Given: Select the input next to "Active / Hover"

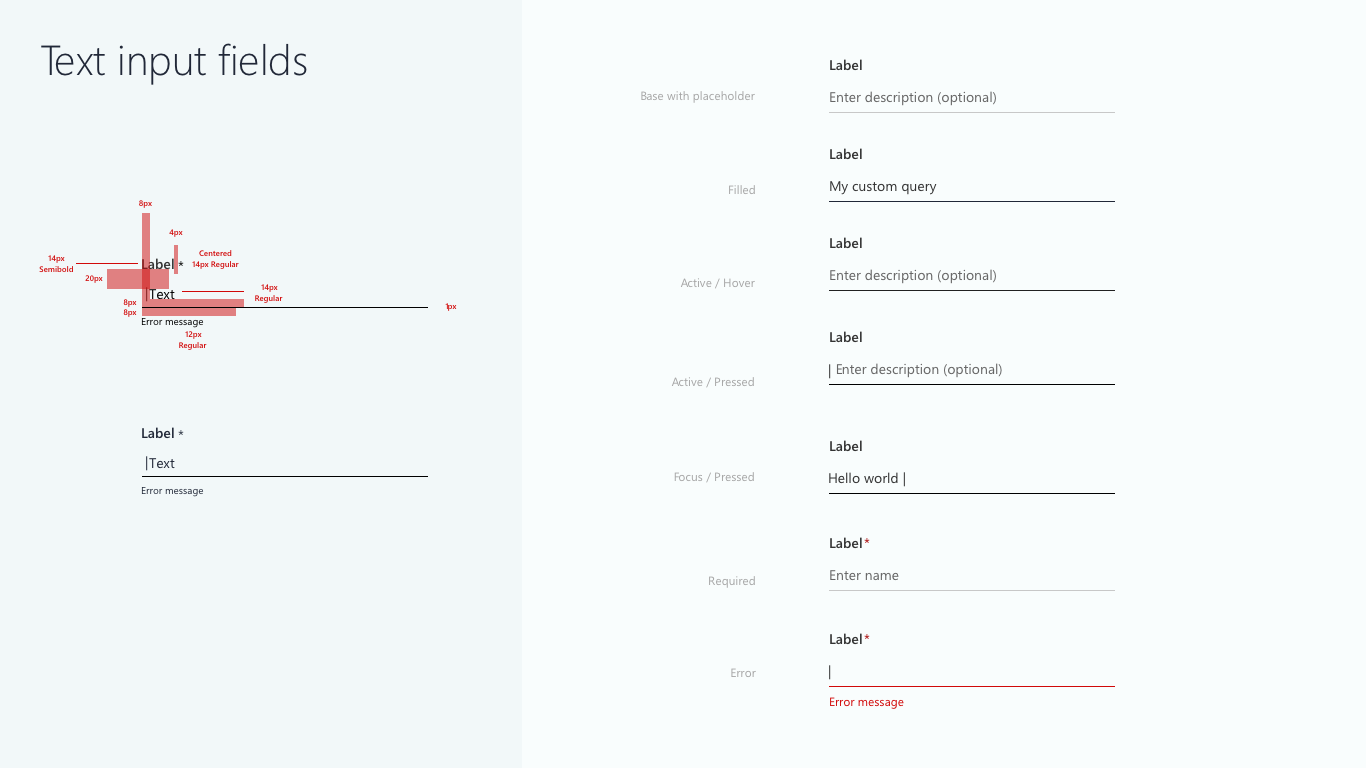Looking at the screenshot, I should [x=970, y=276].
